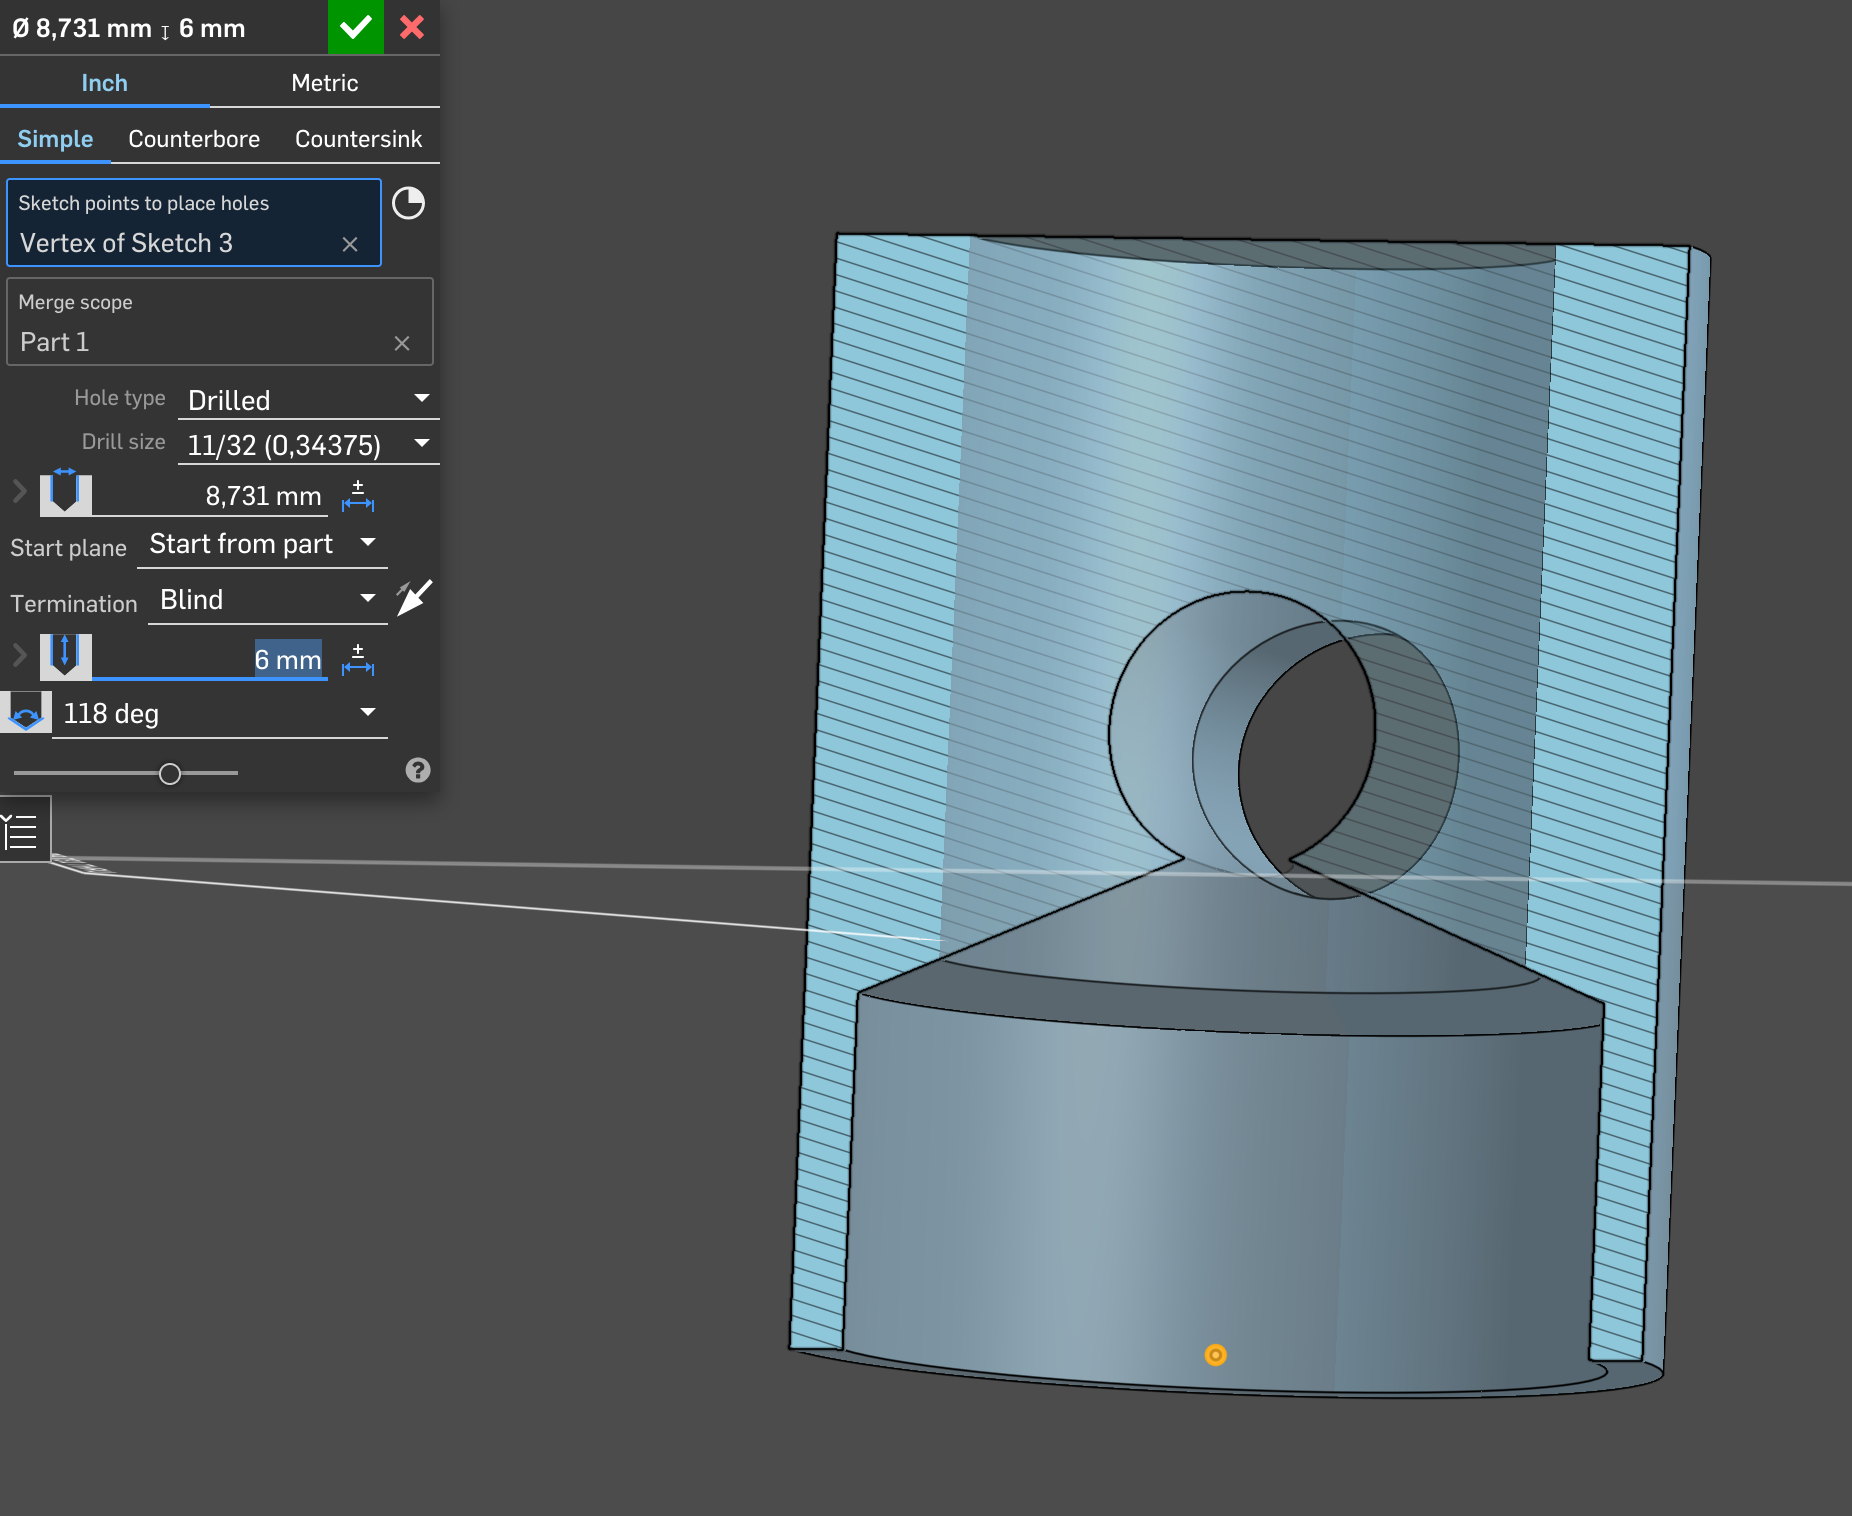Image resolution: width=1852 pixels, height=1516 pixels.
Task: Remove Part 1 from merge scope
Action: click(x=402, y=343)
